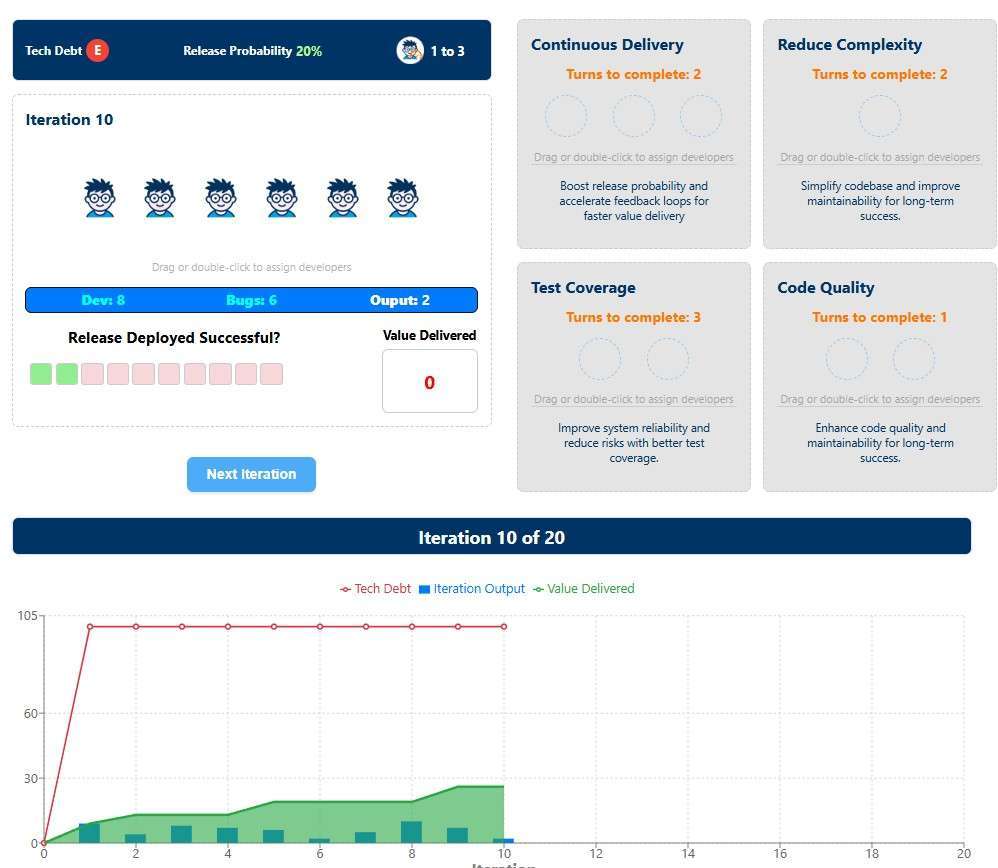Click second developer slot in Test Coverage
Screen dimensions: 998x868
coord(668,359)
